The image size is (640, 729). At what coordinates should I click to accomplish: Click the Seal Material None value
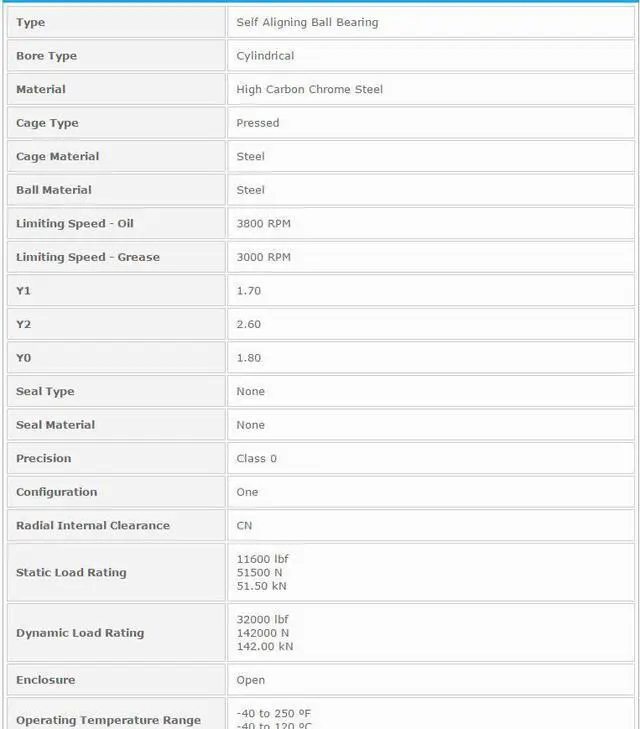click(251, 425)
